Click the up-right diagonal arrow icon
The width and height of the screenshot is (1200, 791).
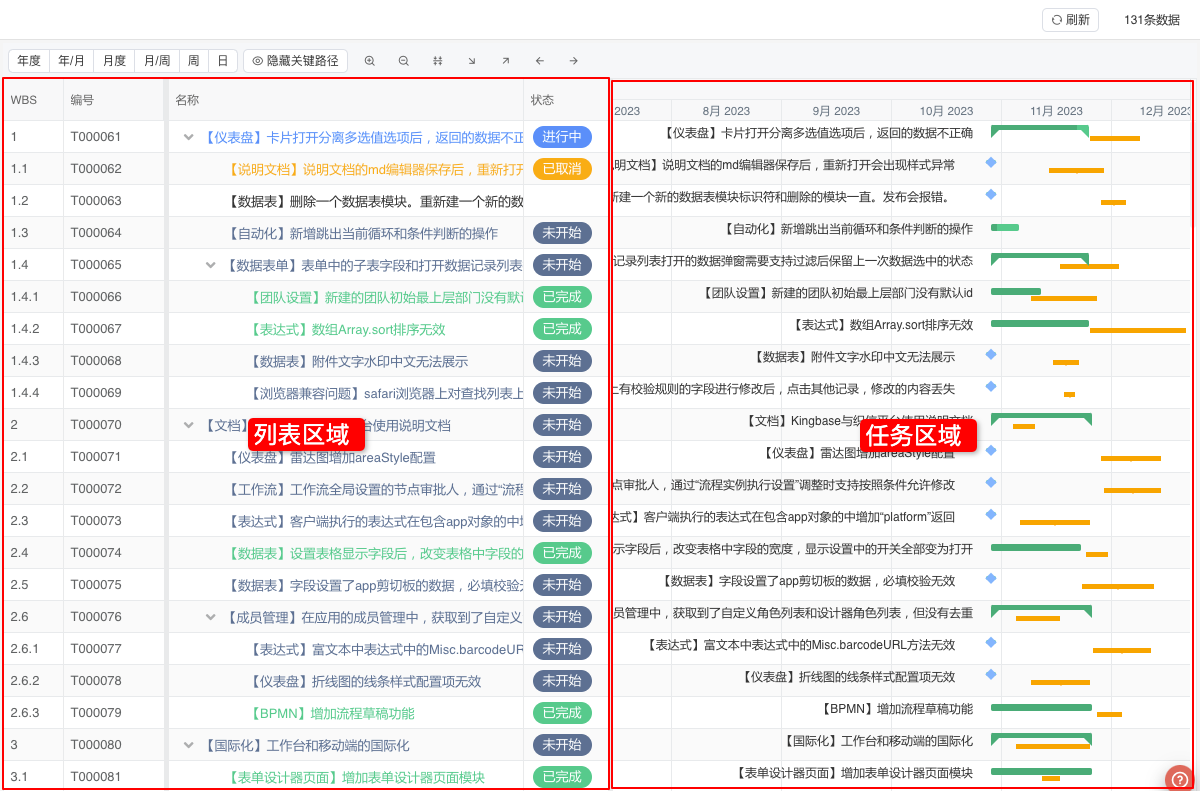pyautogui.click(x=506, y=61)
